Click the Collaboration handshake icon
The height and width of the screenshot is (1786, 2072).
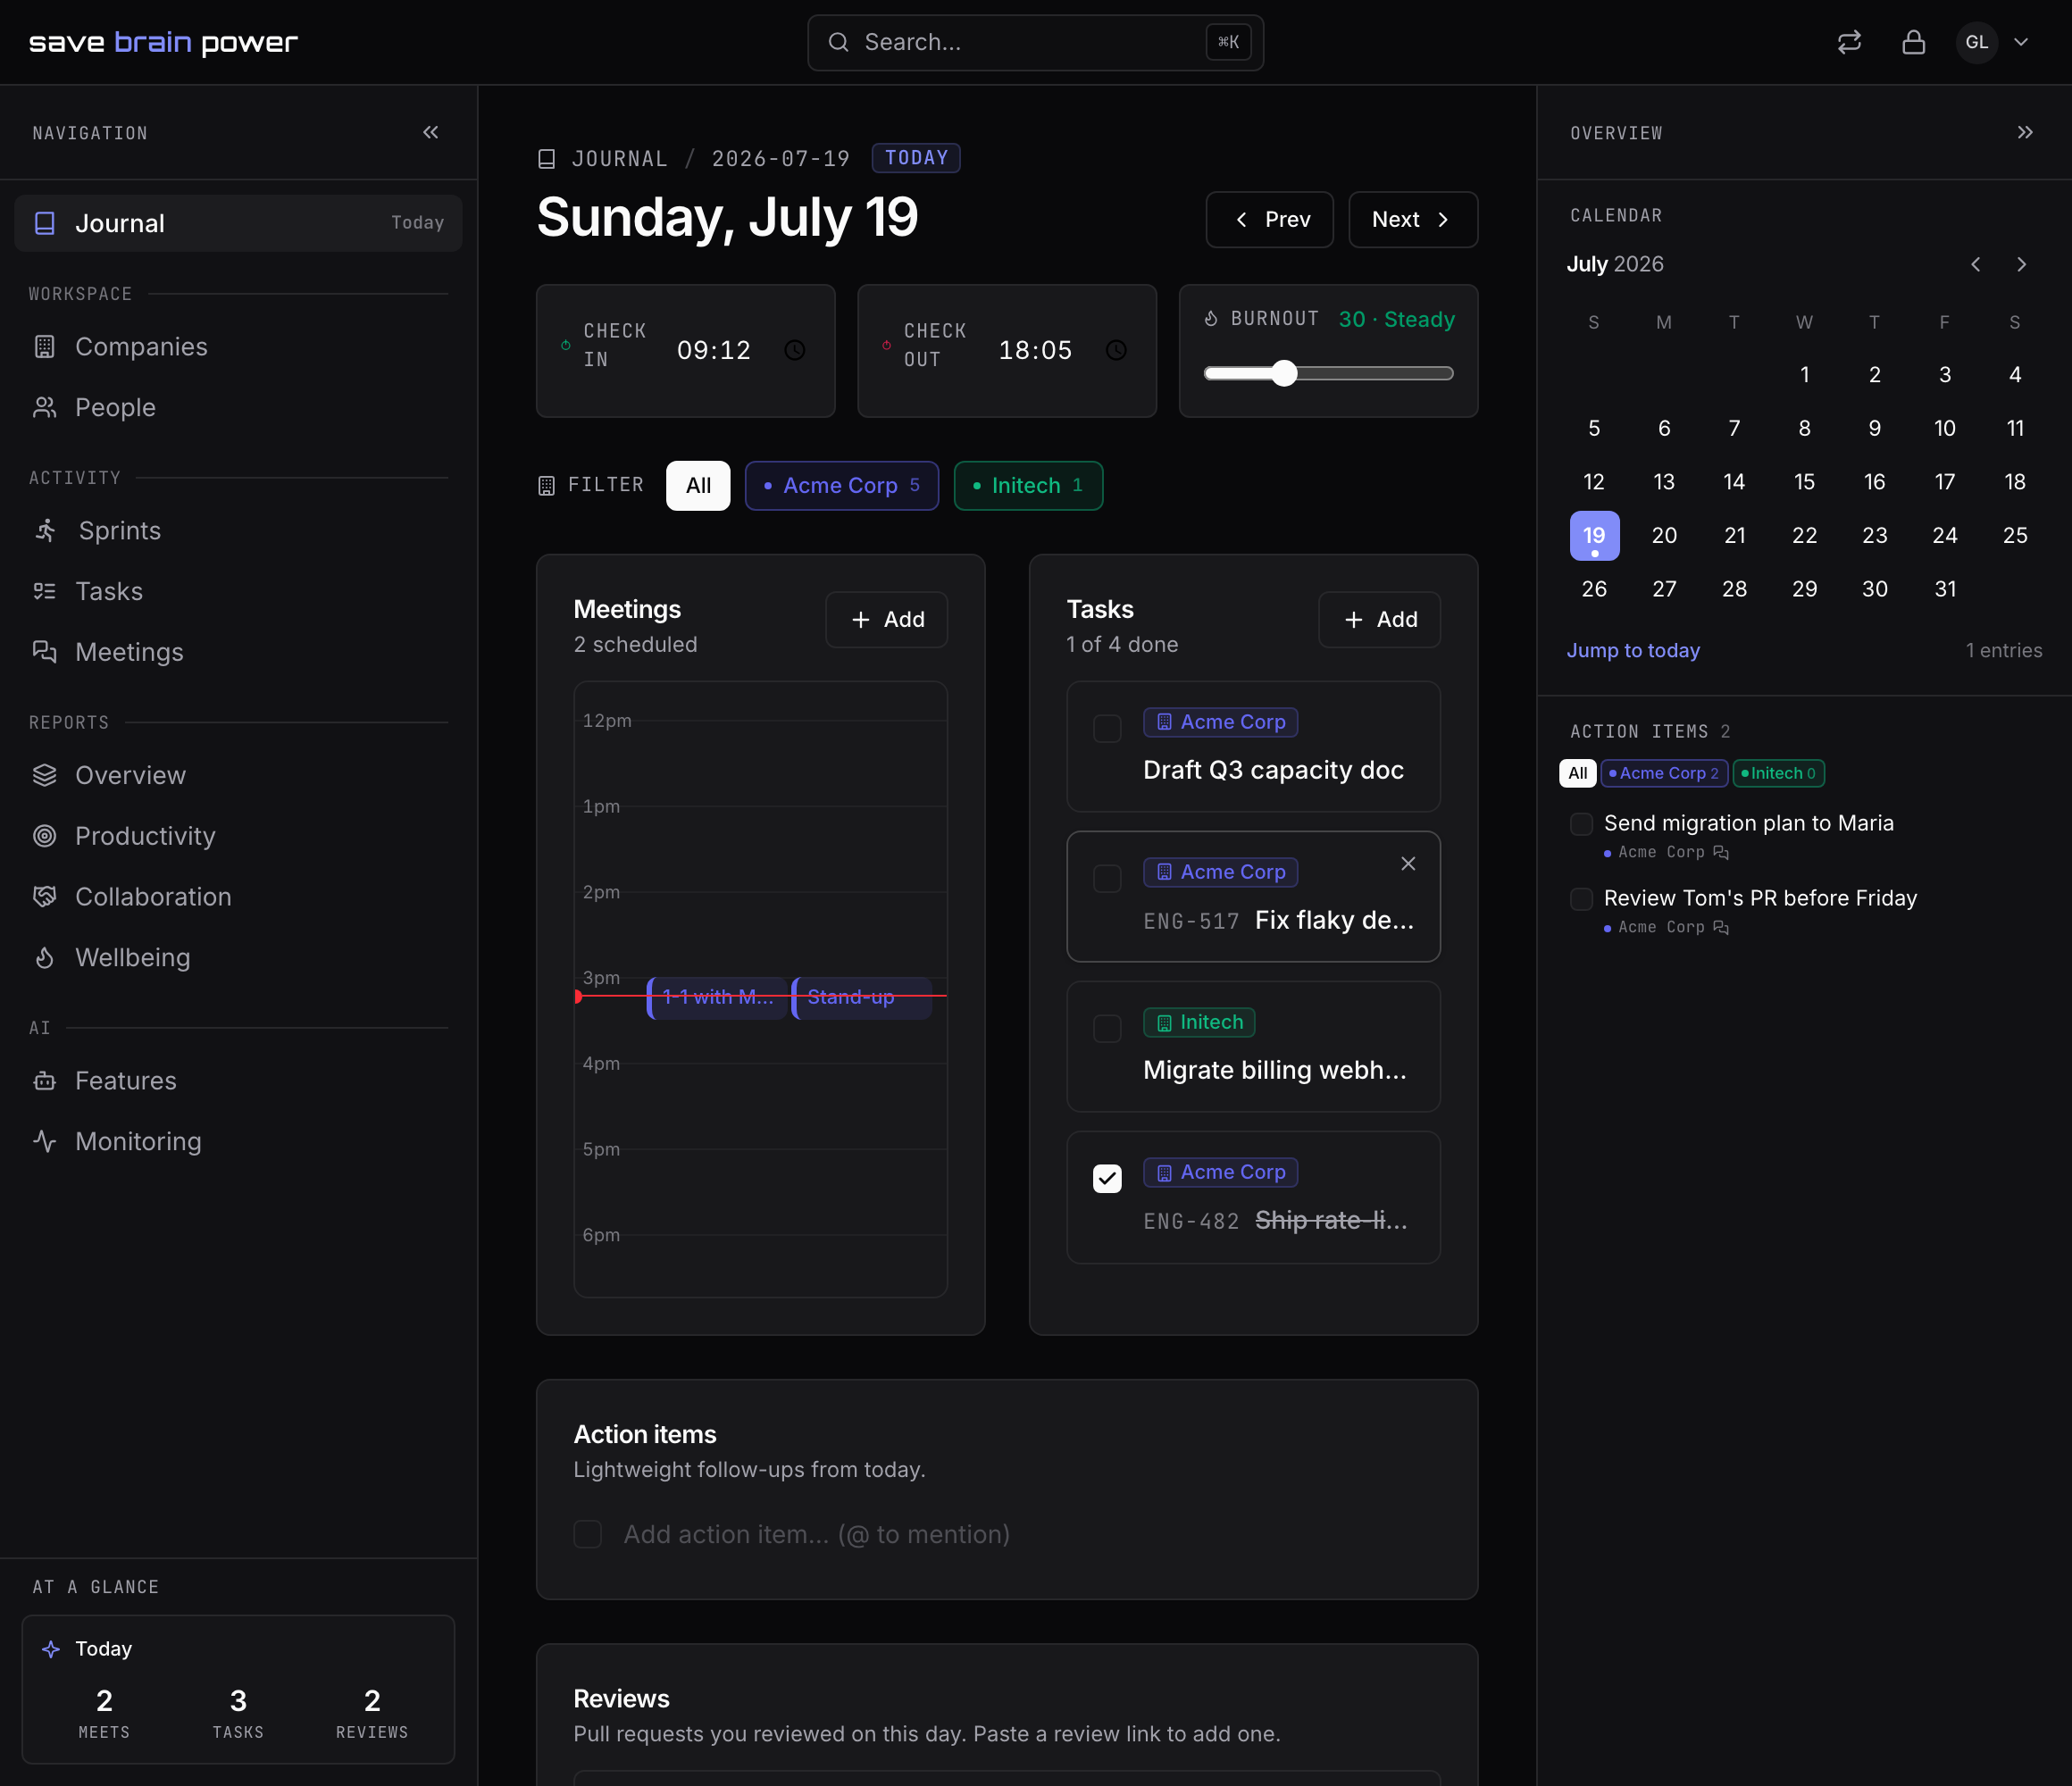click(44, 896)
